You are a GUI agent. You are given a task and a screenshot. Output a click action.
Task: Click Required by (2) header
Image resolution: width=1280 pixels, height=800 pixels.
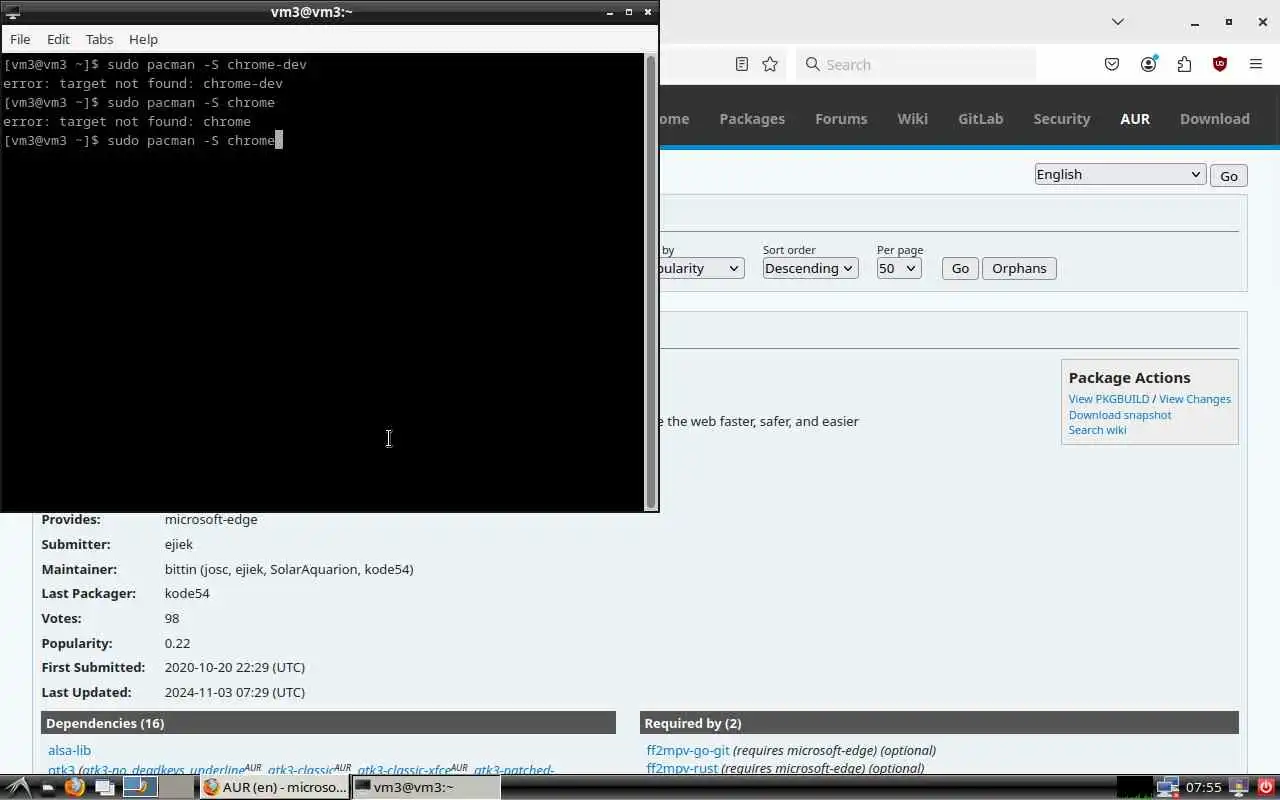coord(939,723)
